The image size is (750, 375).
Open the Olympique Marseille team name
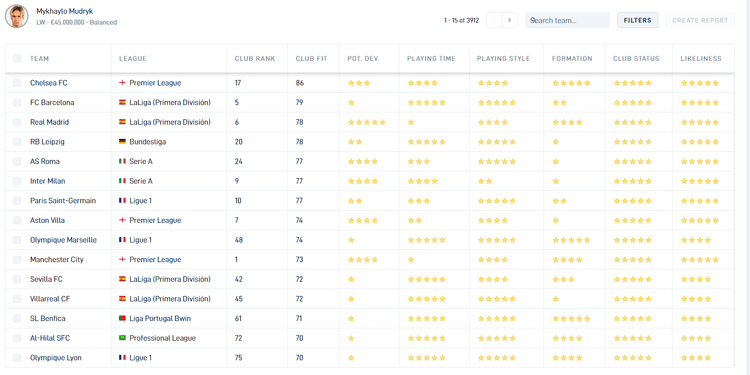63,240
